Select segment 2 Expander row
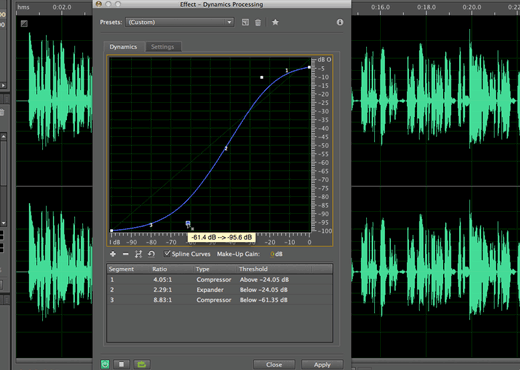 coord(219,290)
